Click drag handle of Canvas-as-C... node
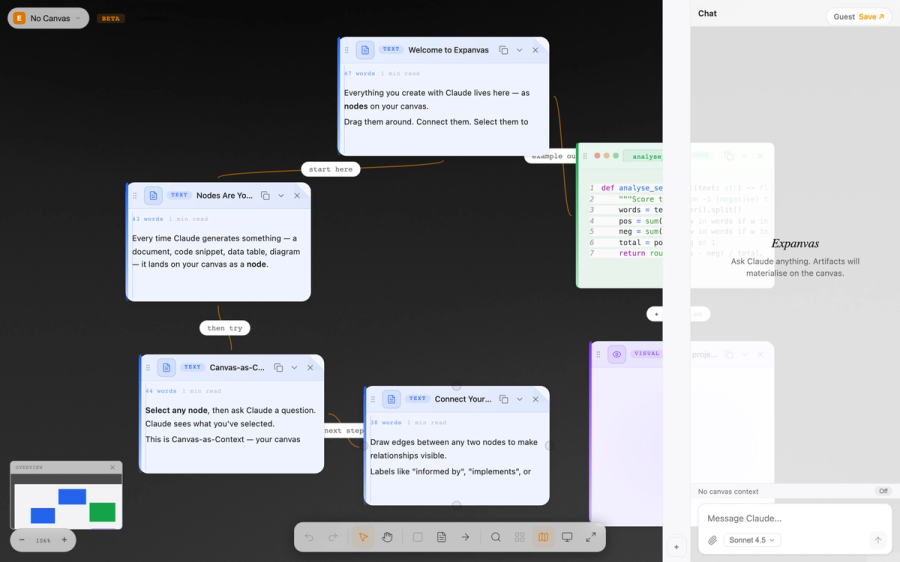The height and width of the screenshot is (562, 900). (x=148, y=367)
